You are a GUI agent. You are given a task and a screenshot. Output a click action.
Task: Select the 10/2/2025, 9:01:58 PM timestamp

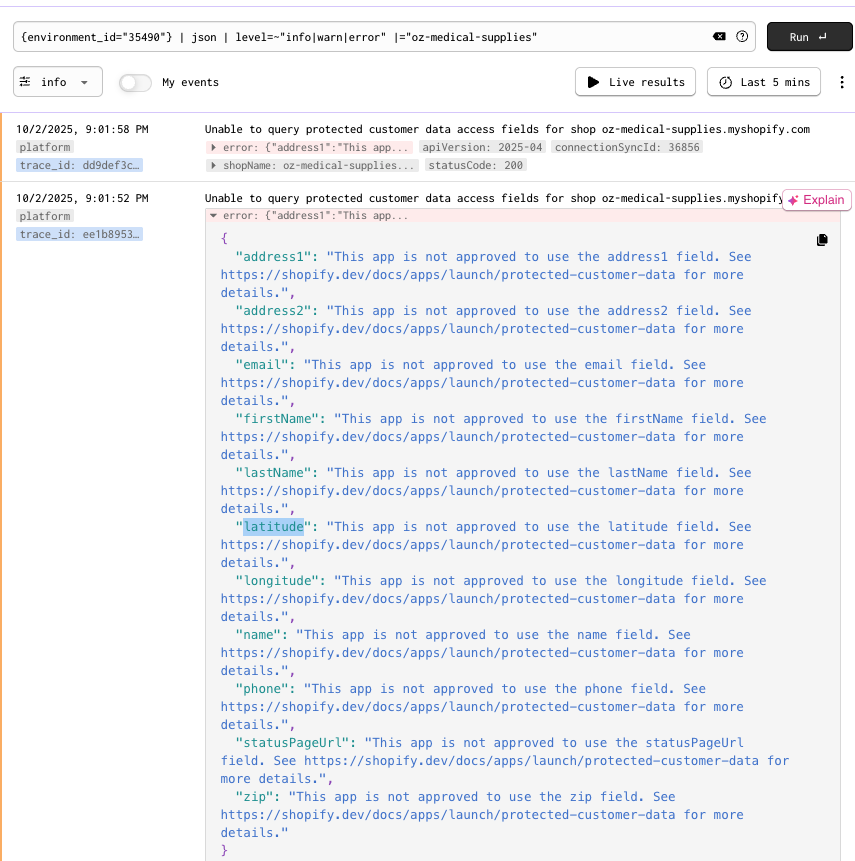[x=82, y=129]
